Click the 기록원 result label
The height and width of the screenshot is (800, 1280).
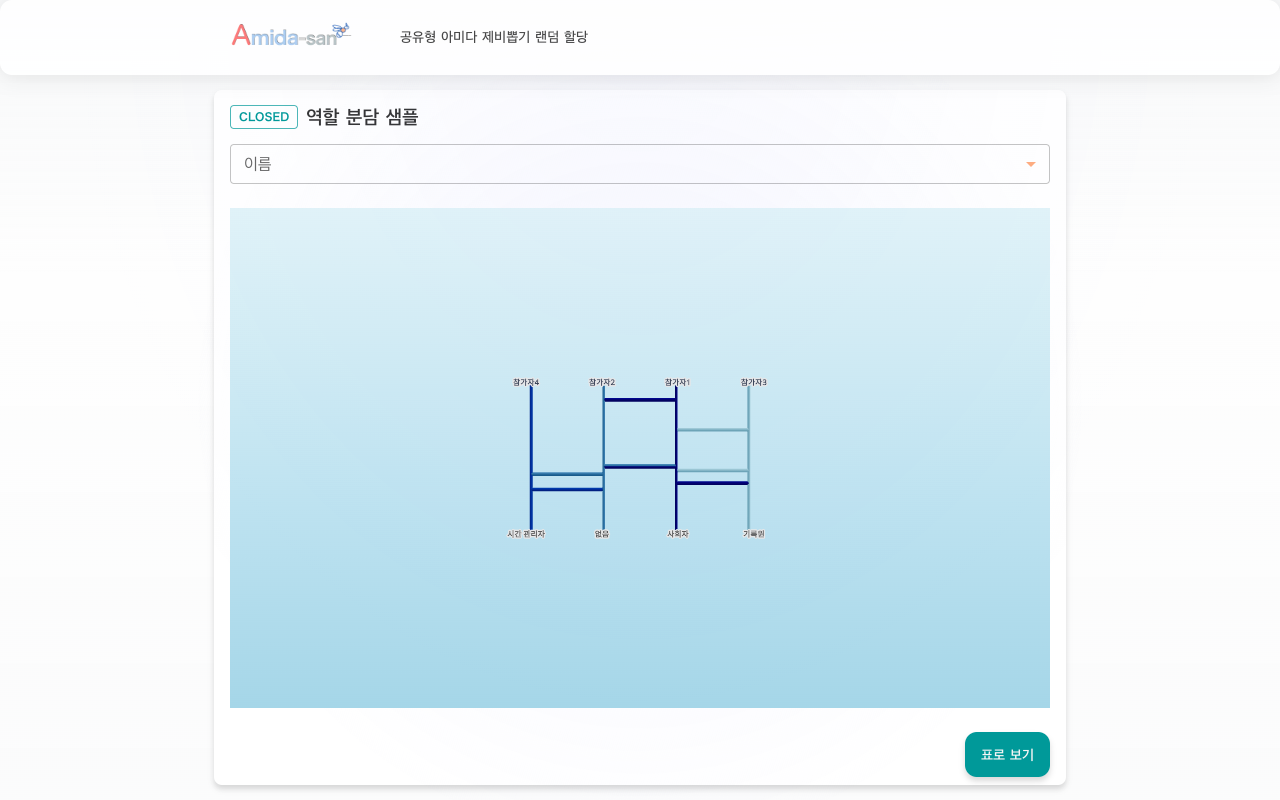[754, 534]
